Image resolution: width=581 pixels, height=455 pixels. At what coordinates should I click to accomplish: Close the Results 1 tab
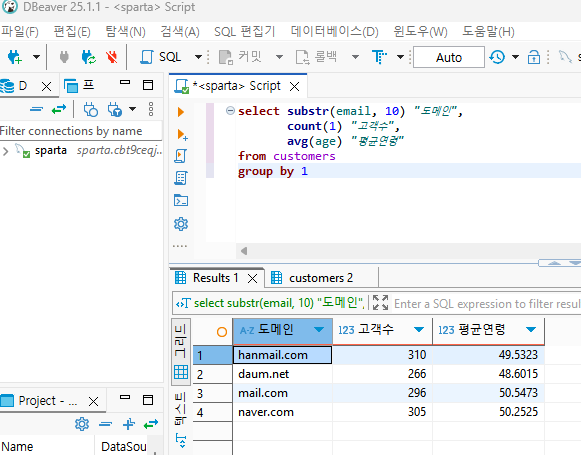tap(252, 279)
